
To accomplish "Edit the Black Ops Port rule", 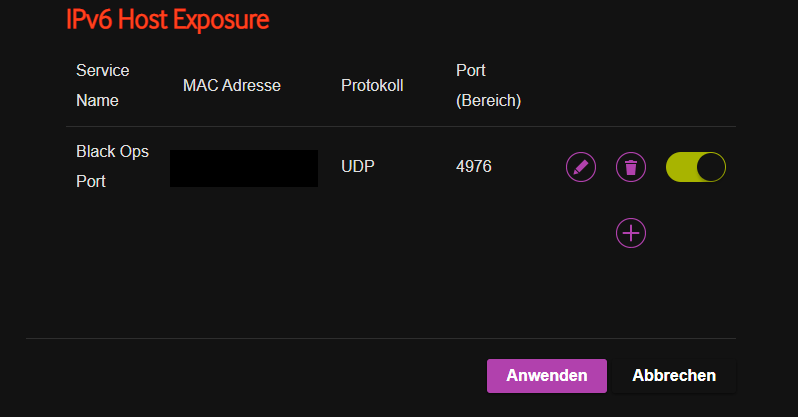I will point(581,167).
